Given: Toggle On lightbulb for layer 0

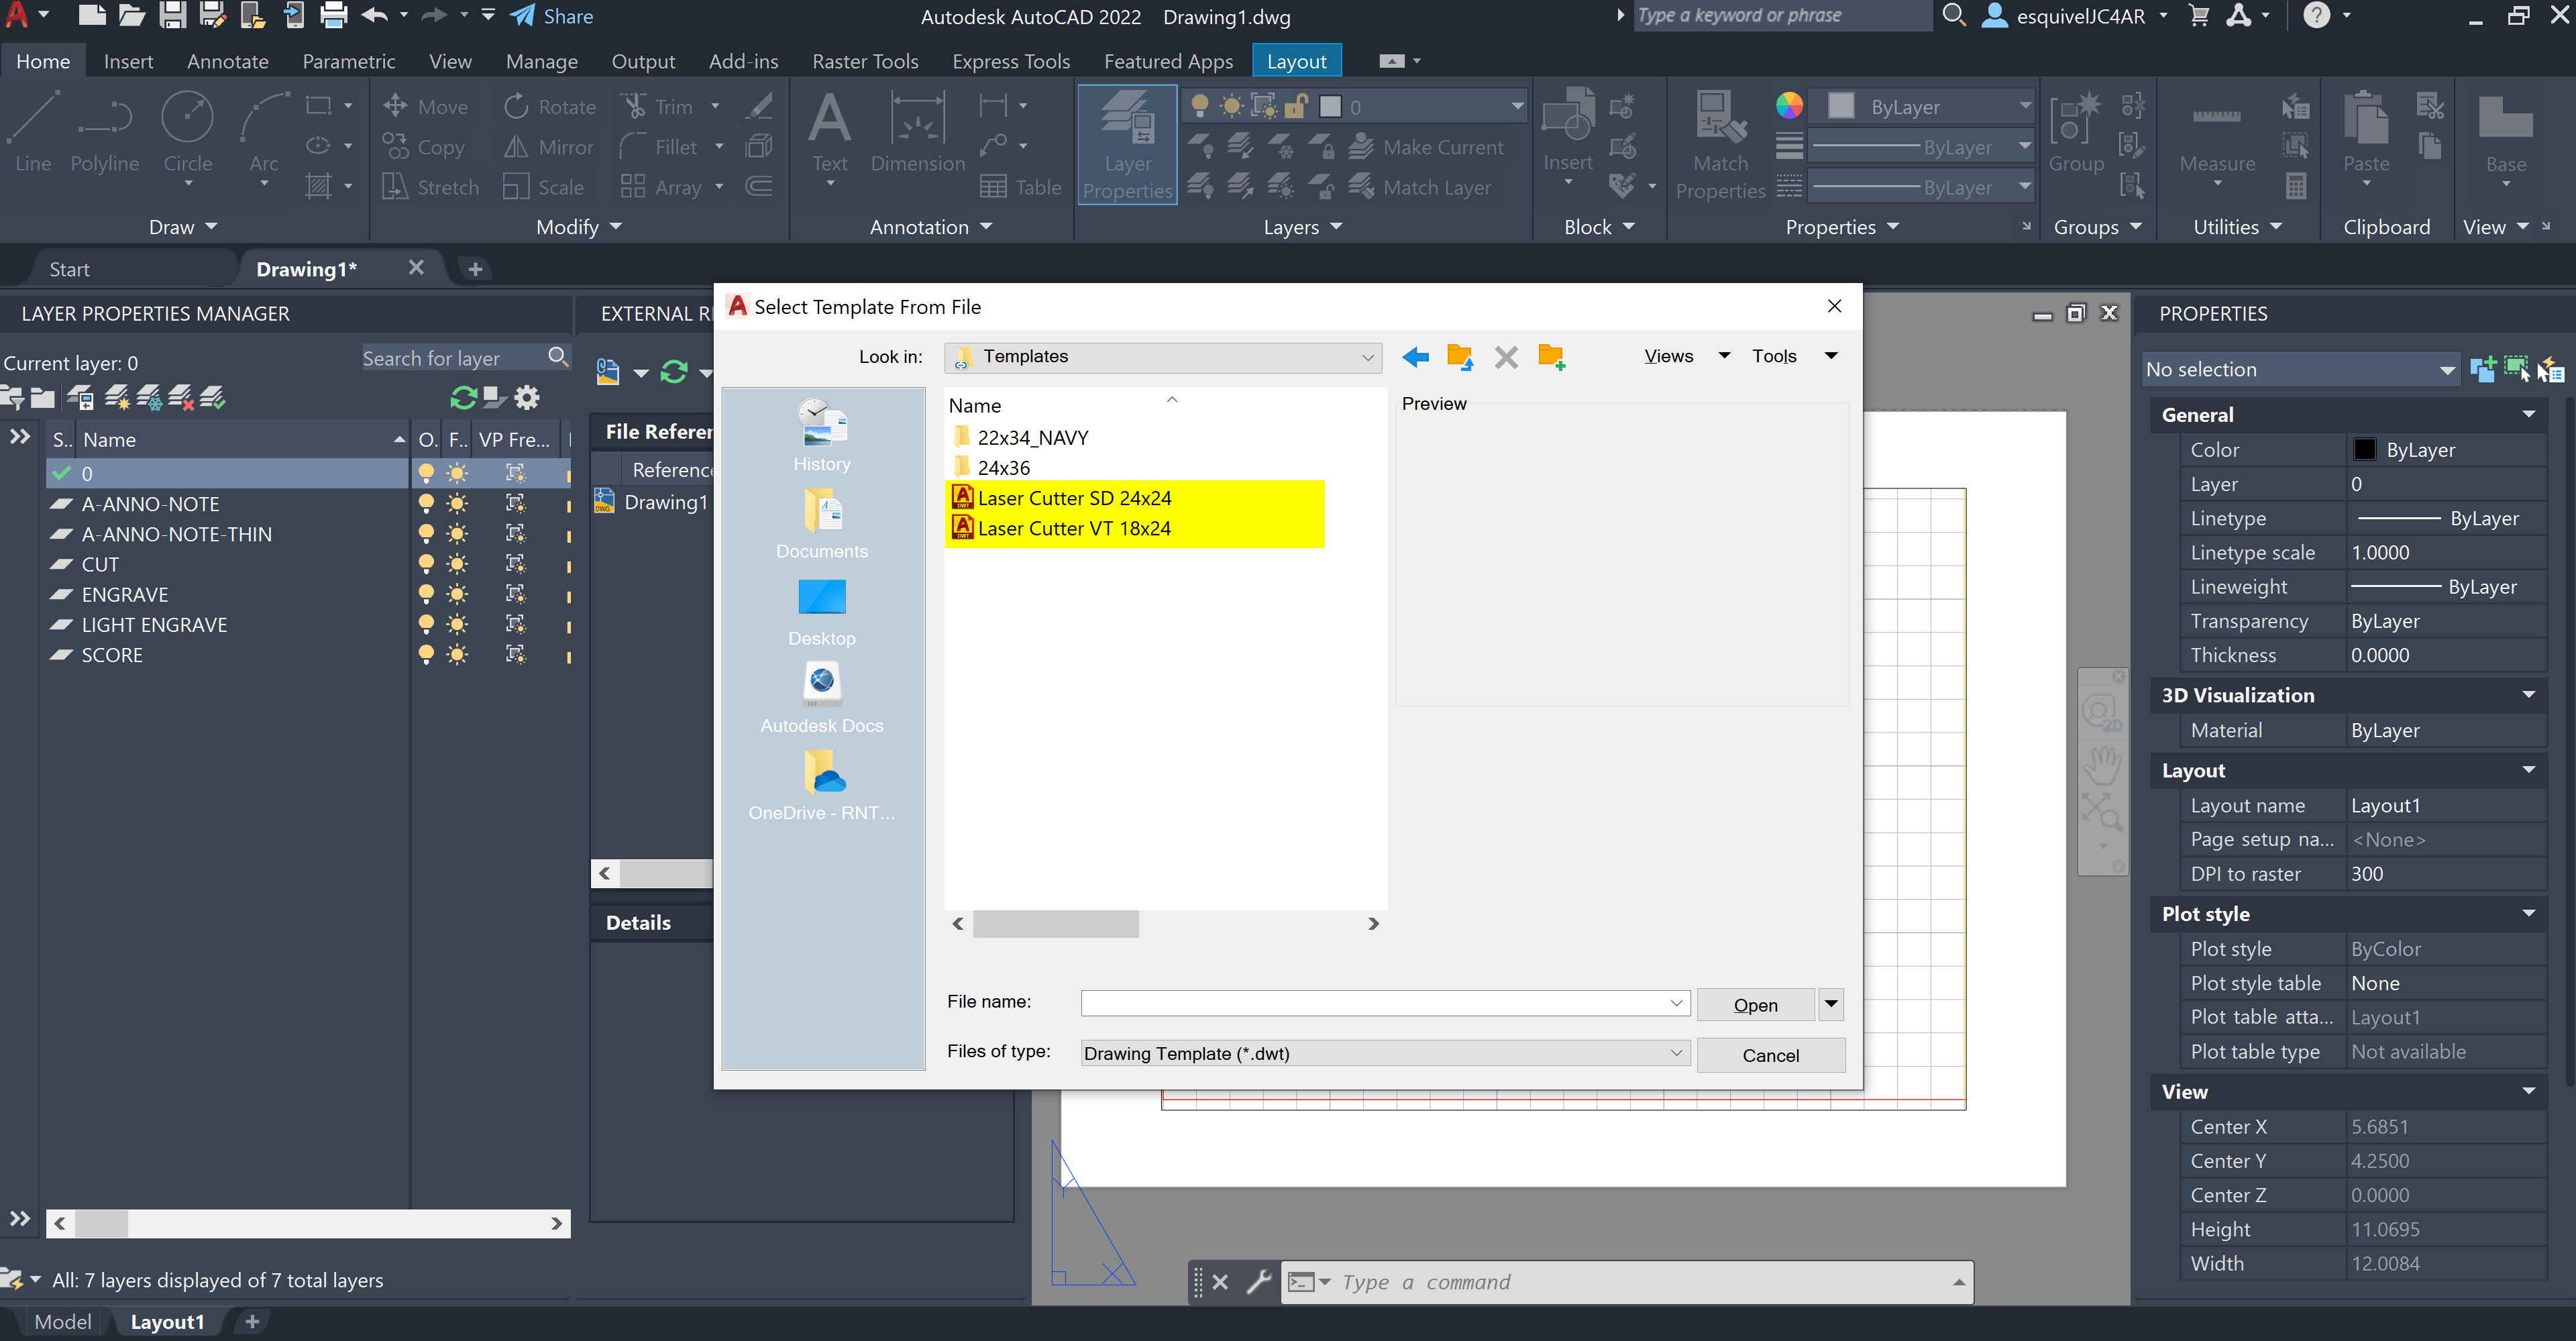Looking at the screenshot, I should tap(426, 473).
